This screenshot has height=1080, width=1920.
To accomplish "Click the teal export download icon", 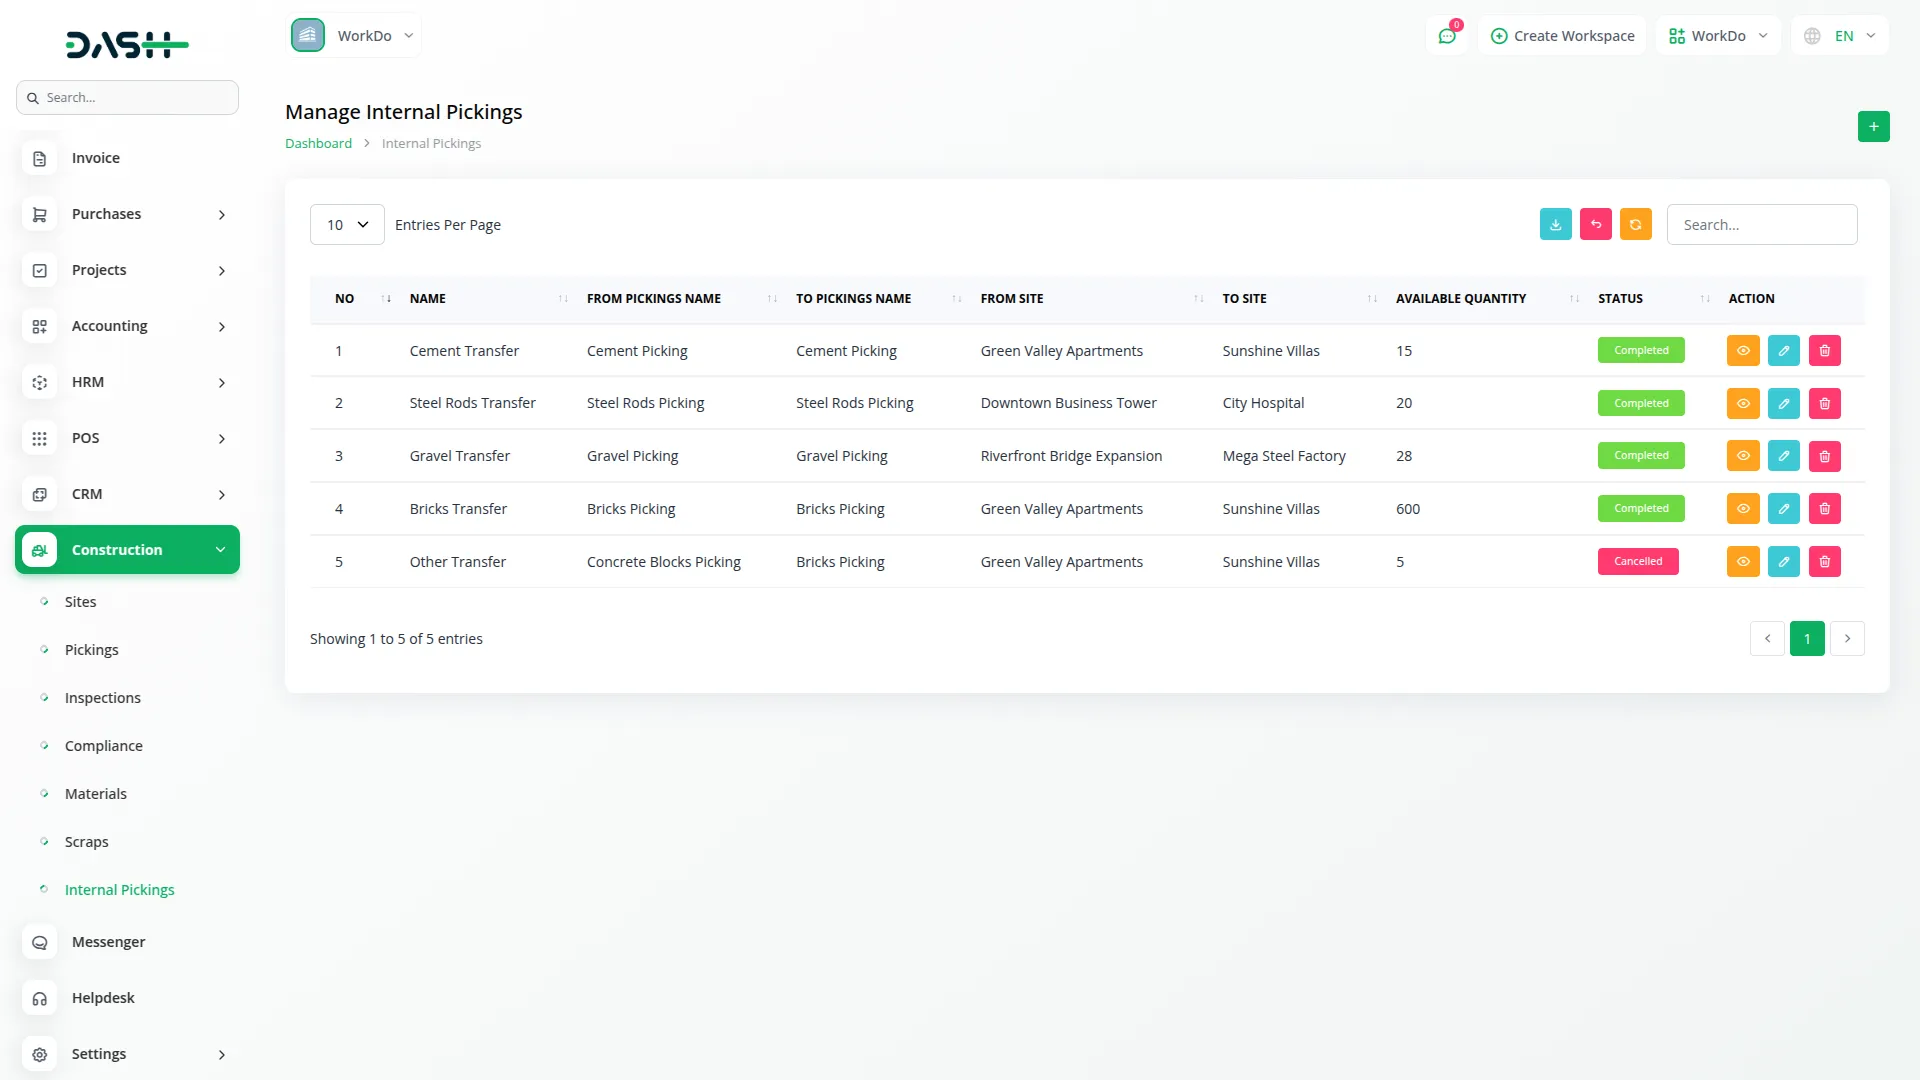I will point(1555,225).
